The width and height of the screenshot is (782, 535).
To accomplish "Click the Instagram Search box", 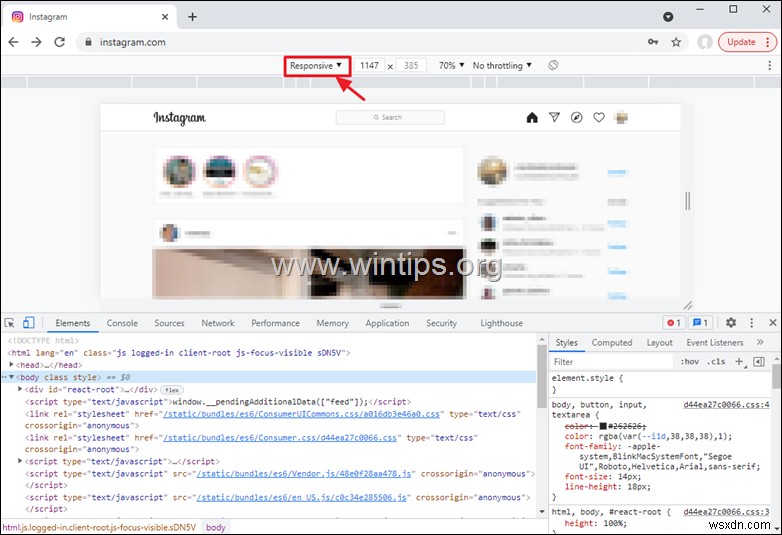I will (390, 118).
